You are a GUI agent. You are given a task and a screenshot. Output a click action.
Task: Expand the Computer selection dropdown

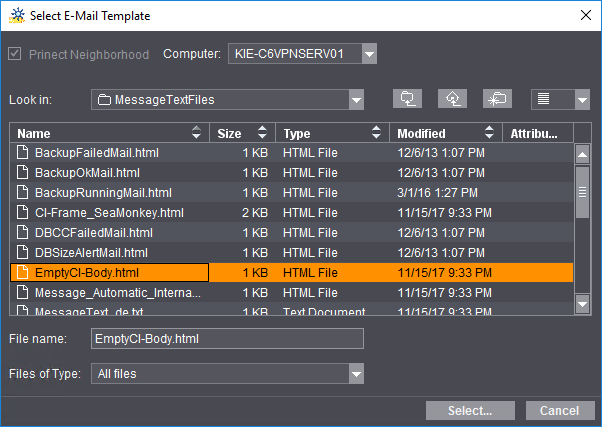(369, 54)
